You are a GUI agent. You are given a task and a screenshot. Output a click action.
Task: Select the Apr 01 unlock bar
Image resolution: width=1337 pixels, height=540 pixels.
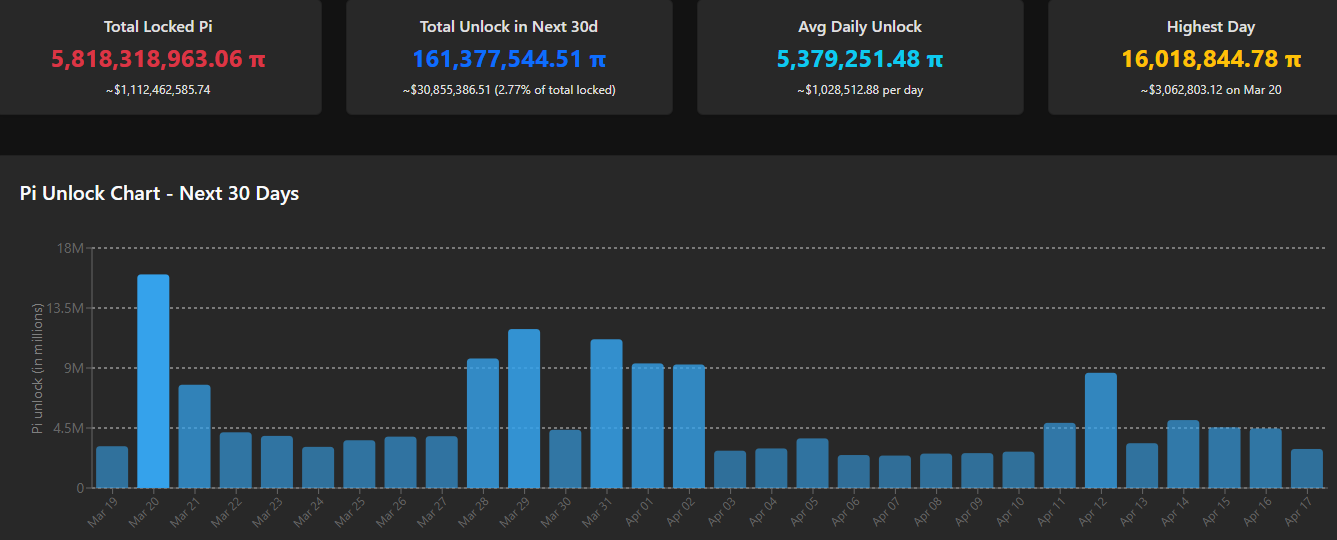pos(647,425)
